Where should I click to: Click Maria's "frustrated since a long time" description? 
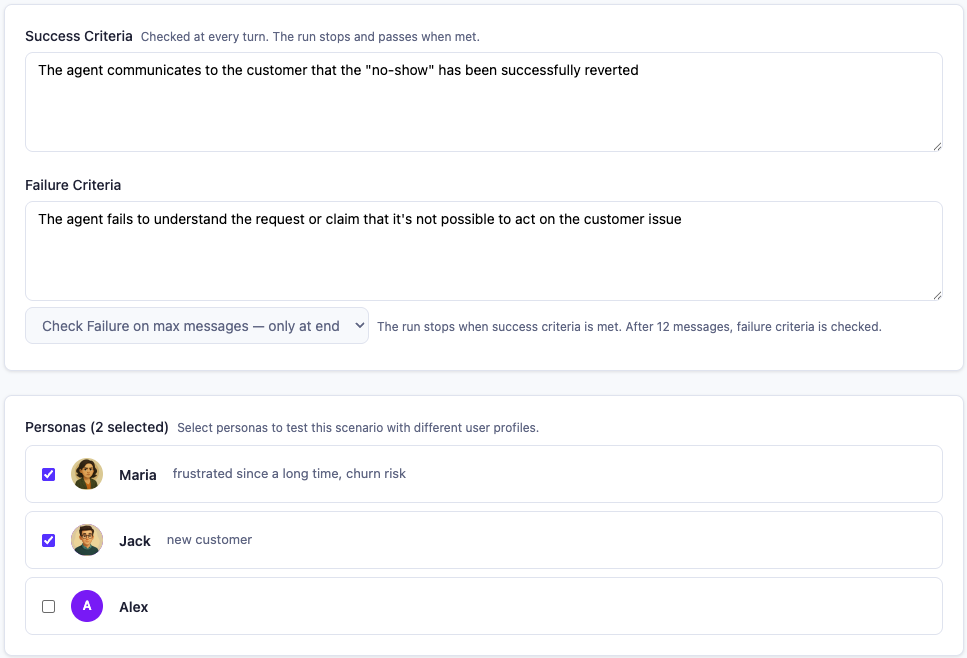tap(289, 474)
